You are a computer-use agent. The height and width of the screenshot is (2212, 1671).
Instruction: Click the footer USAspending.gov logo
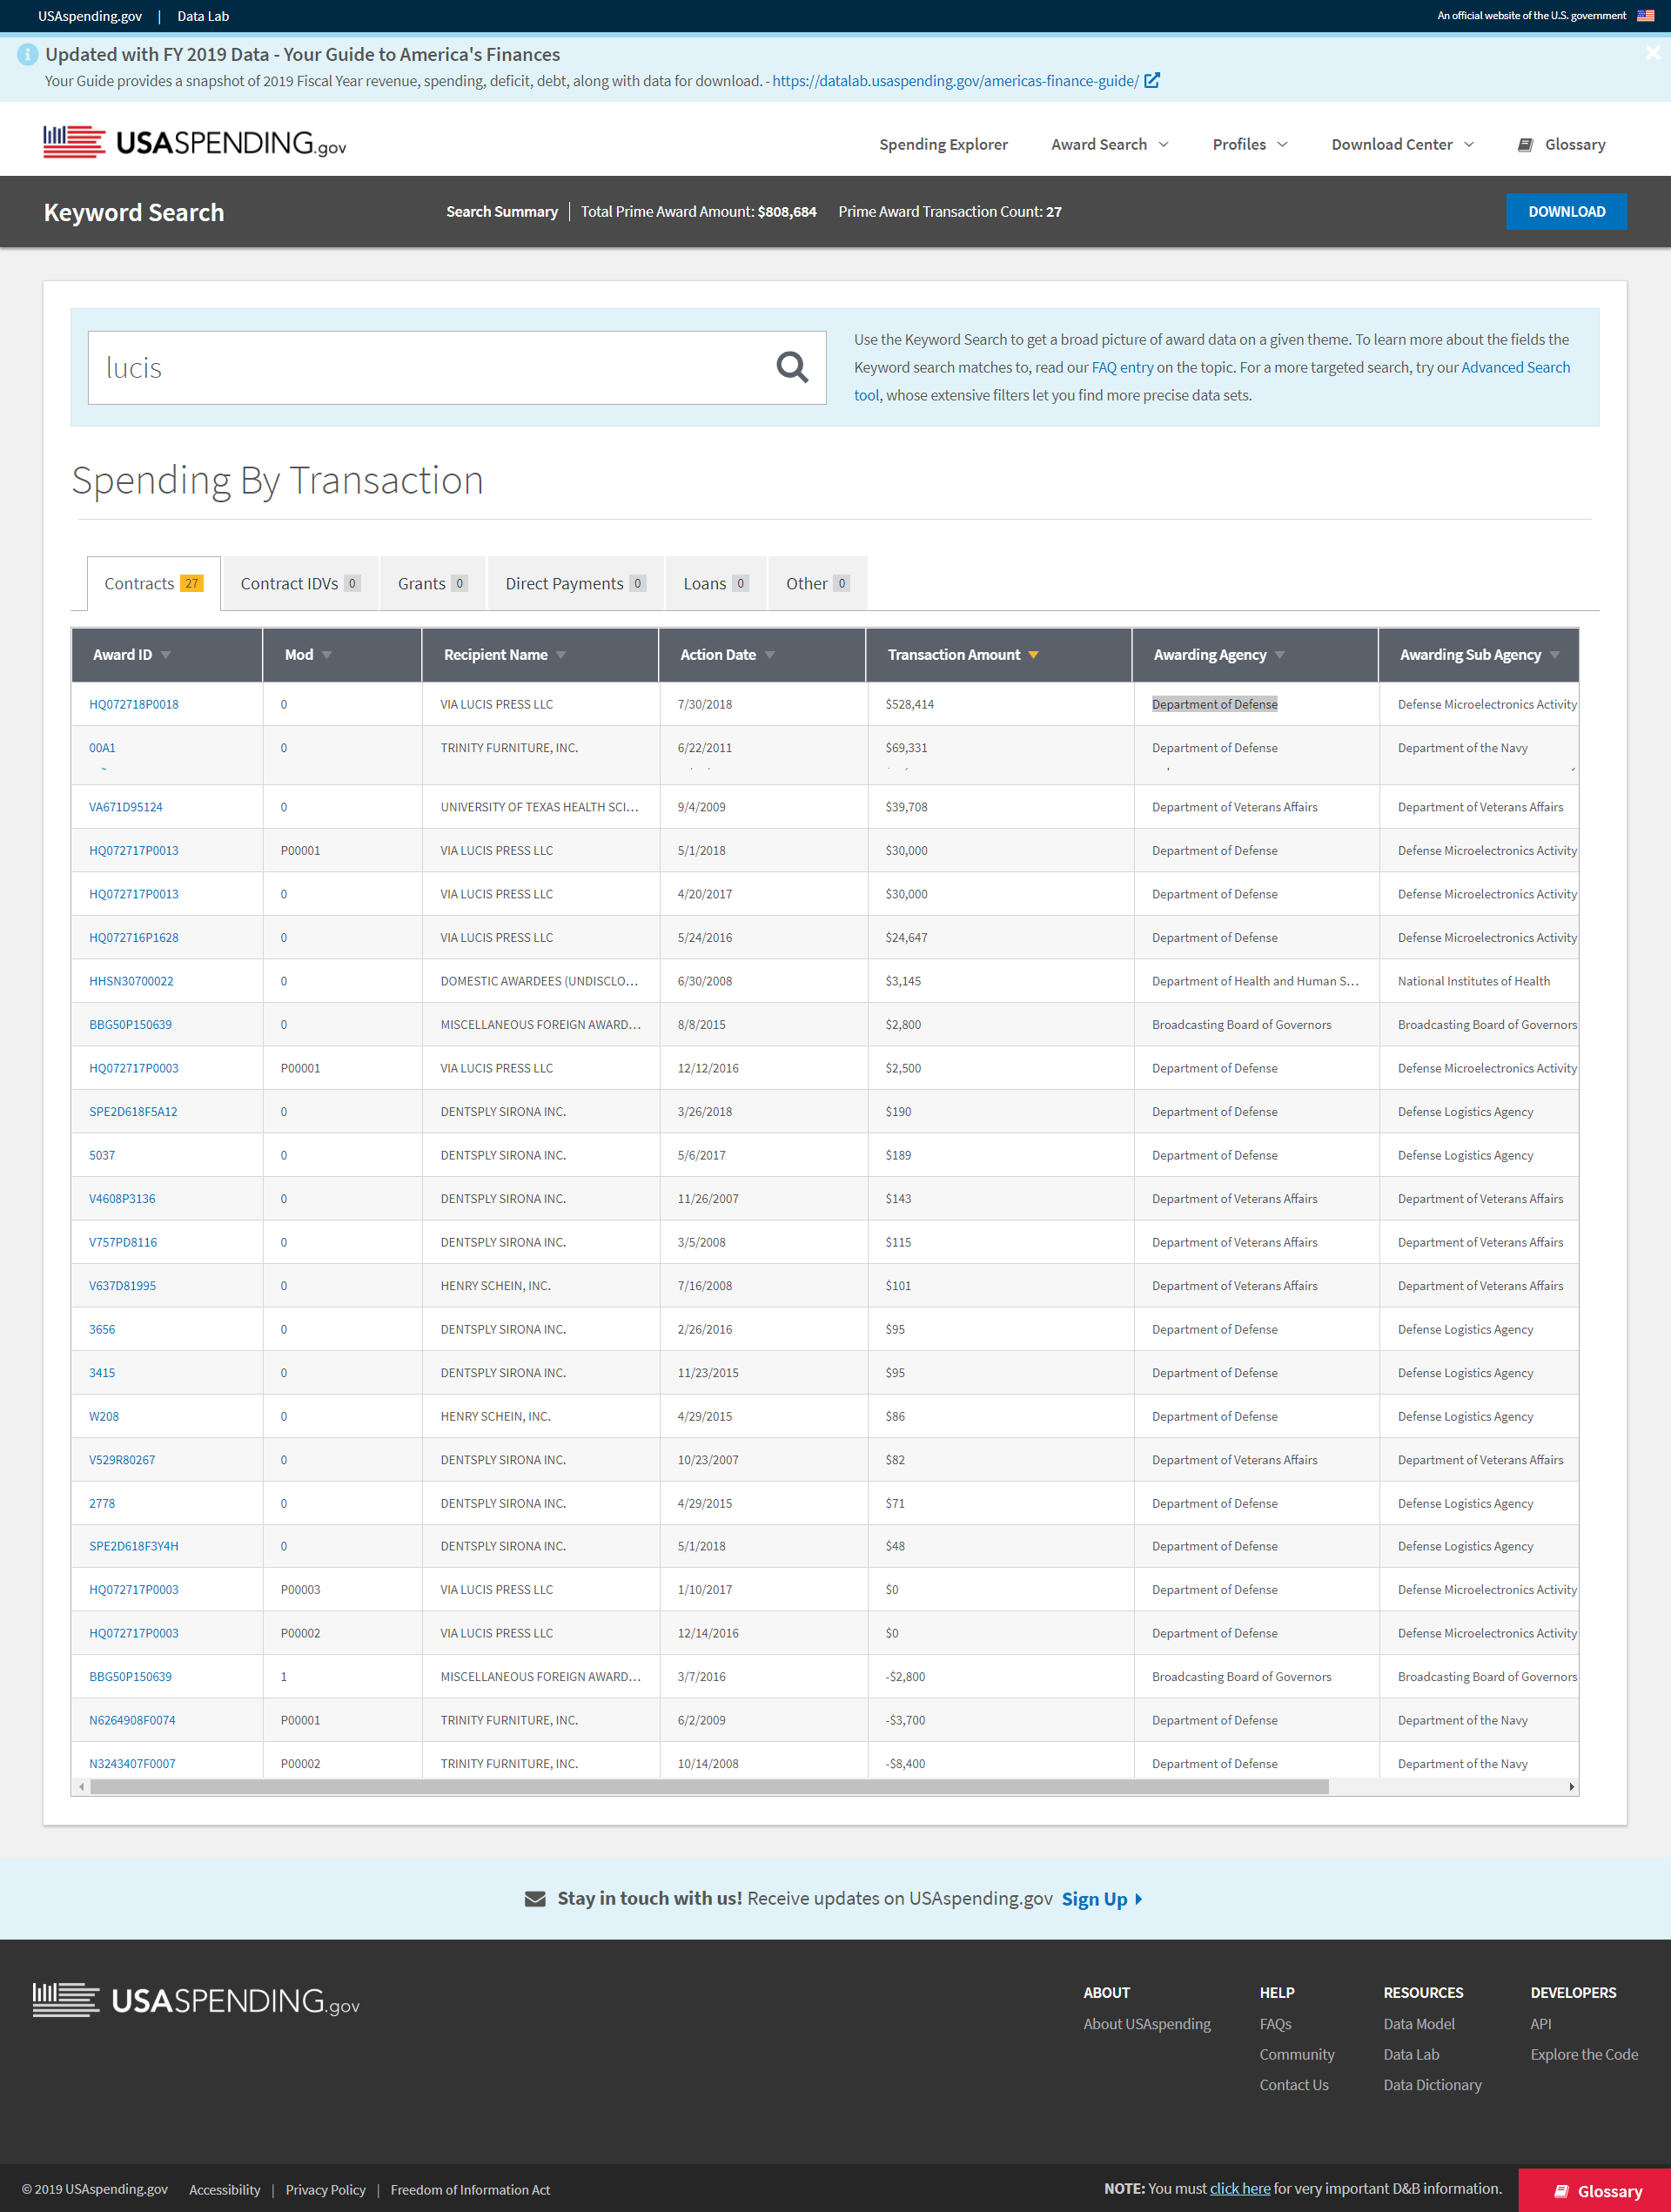coord(196,1999)
